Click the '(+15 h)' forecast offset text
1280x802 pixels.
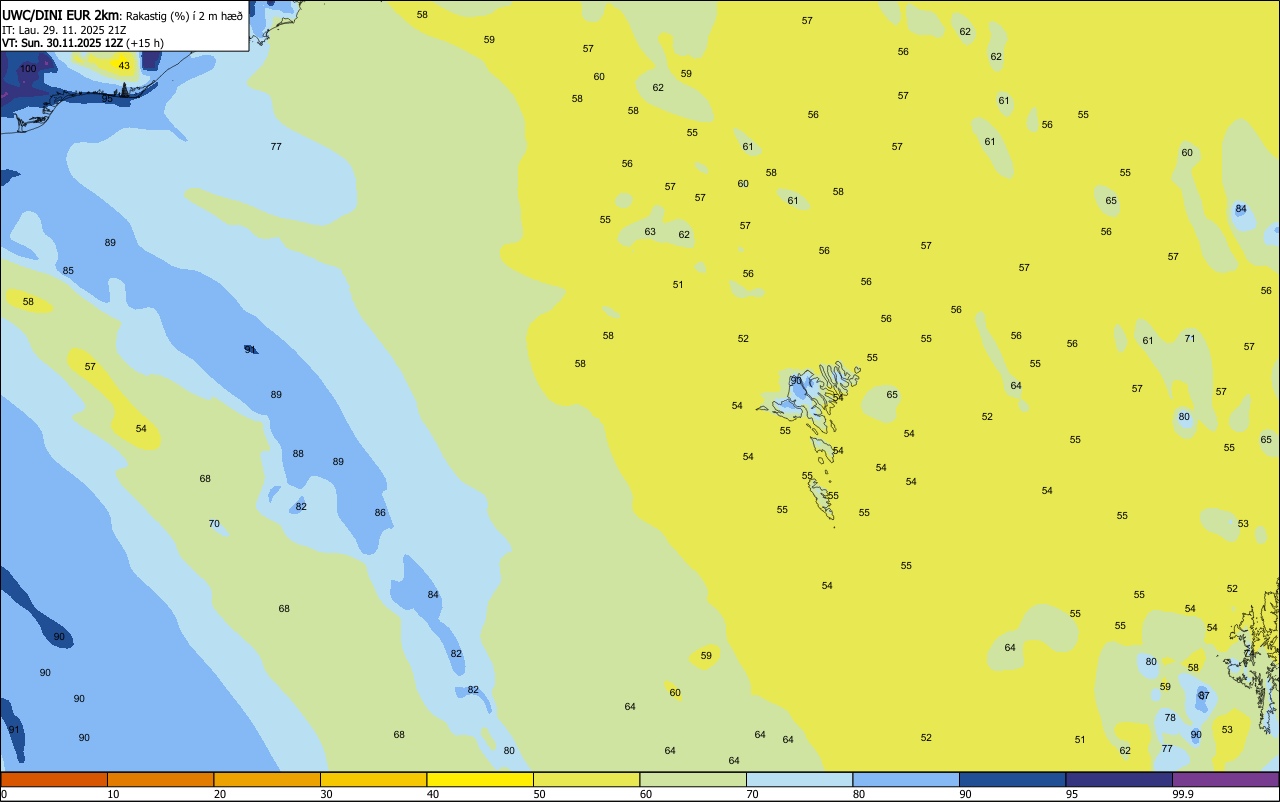coord(145,43)
